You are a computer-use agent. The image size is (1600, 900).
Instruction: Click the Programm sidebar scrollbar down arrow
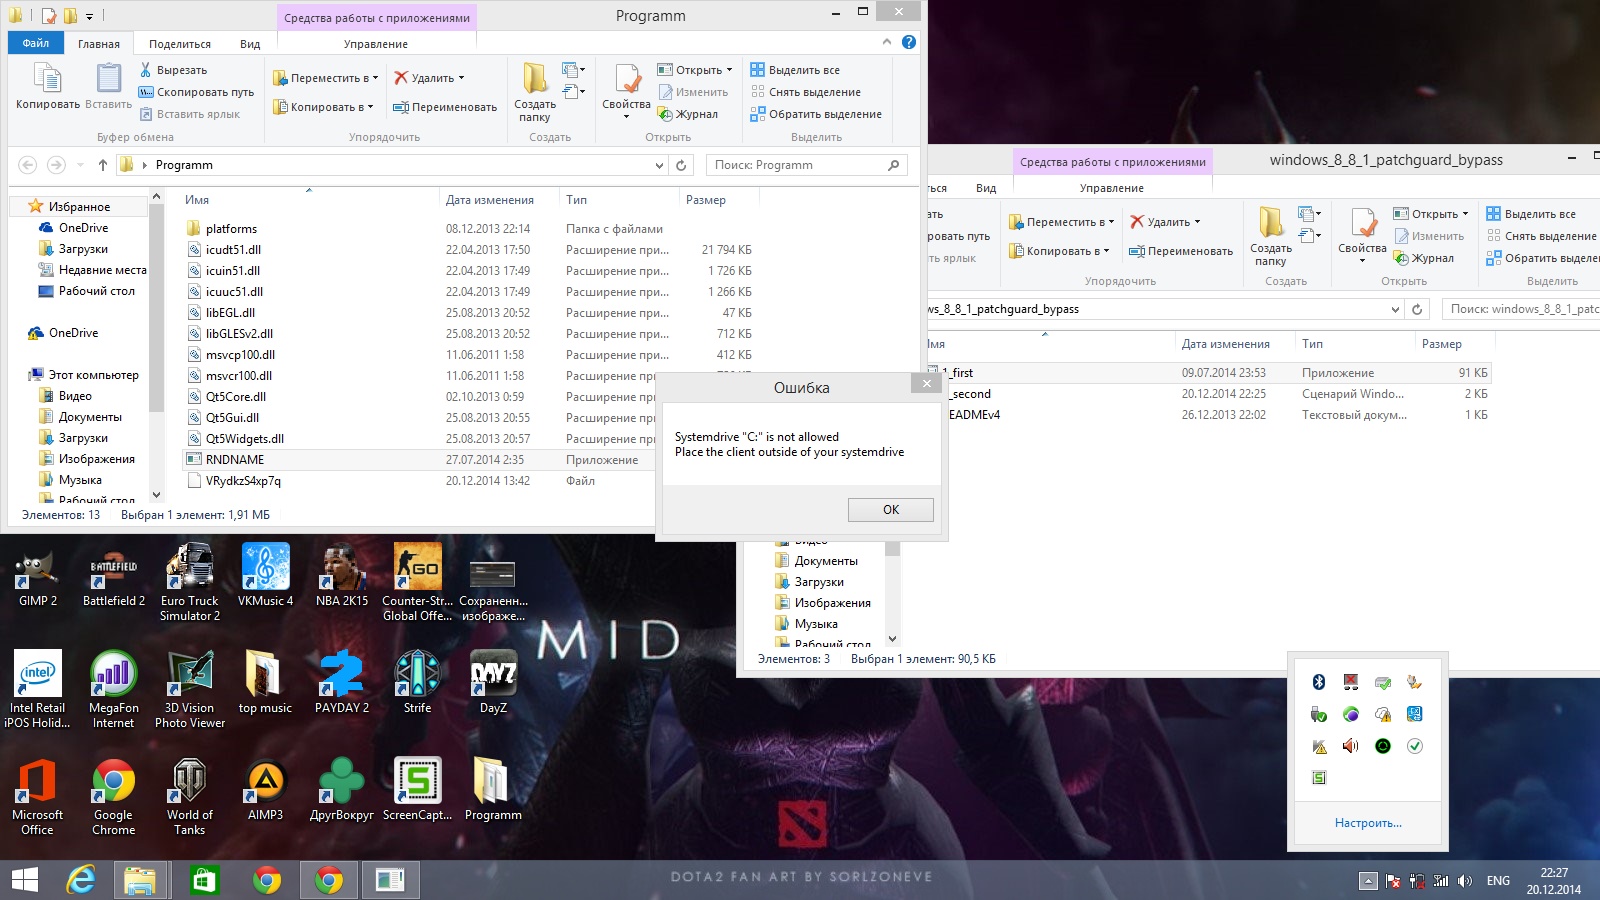point(156,495)
